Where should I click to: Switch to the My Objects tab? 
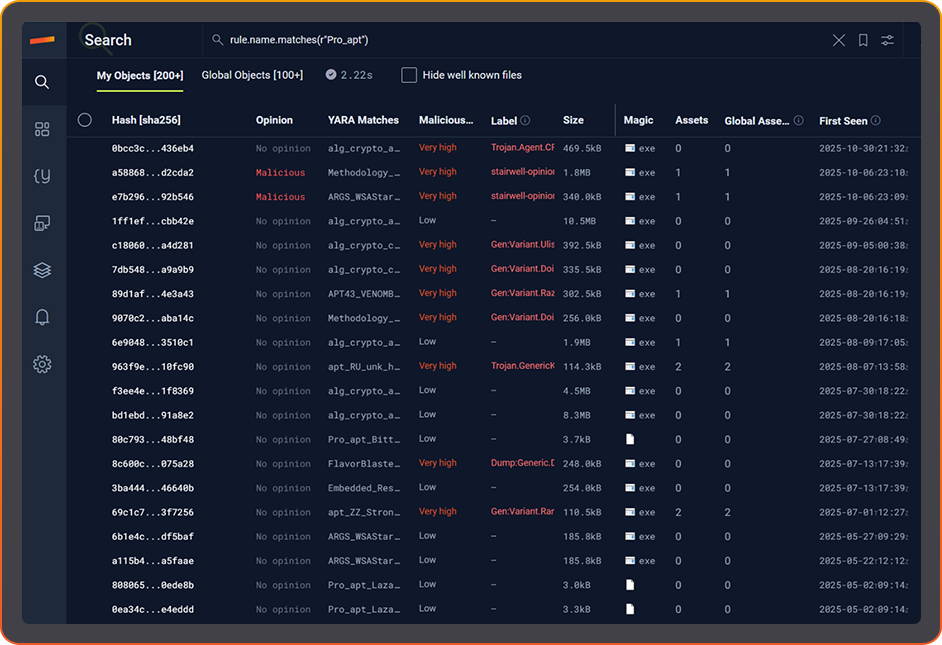pos(139,75)
